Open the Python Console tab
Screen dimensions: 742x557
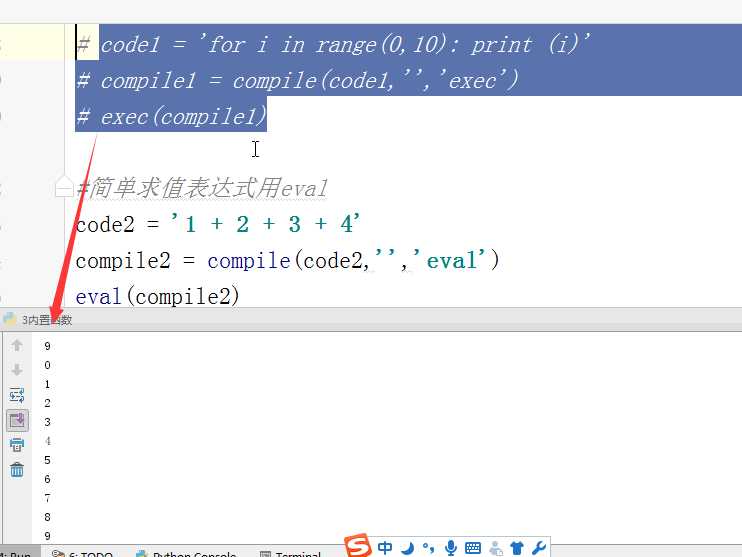point(186,554)
